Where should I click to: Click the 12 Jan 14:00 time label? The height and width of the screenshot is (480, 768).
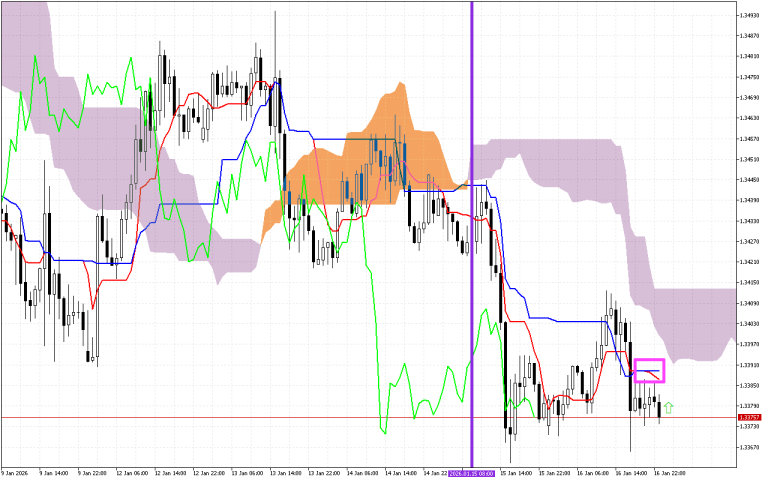[x=170, y=474]
